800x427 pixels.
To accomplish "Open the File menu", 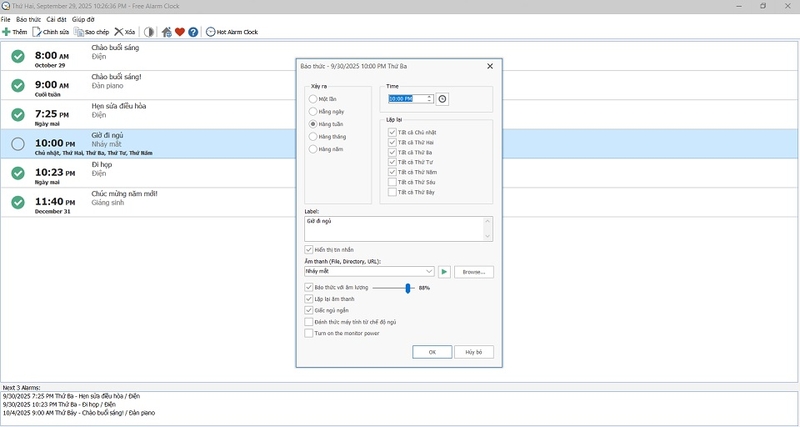I will (6, 19).
